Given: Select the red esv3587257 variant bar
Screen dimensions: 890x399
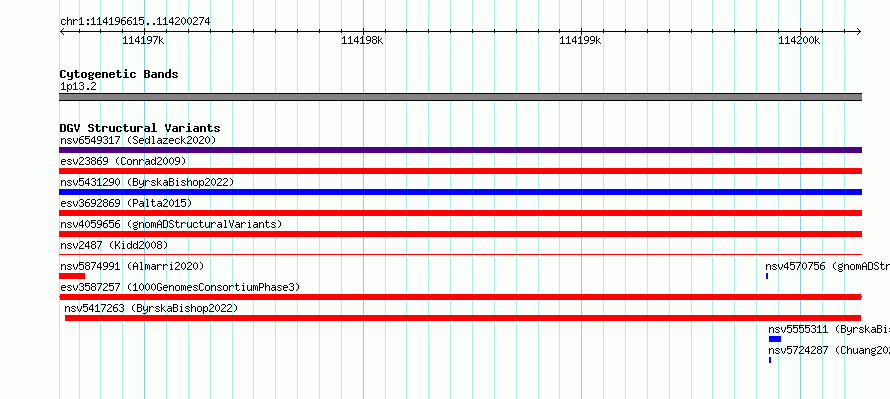Looking at the screenshot, I should [460, 297].
